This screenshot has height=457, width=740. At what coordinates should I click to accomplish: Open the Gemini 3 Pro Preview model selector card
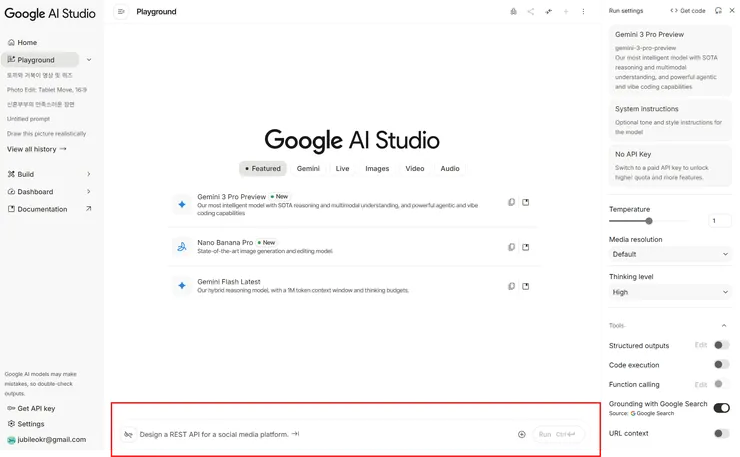tap(670, 60)
